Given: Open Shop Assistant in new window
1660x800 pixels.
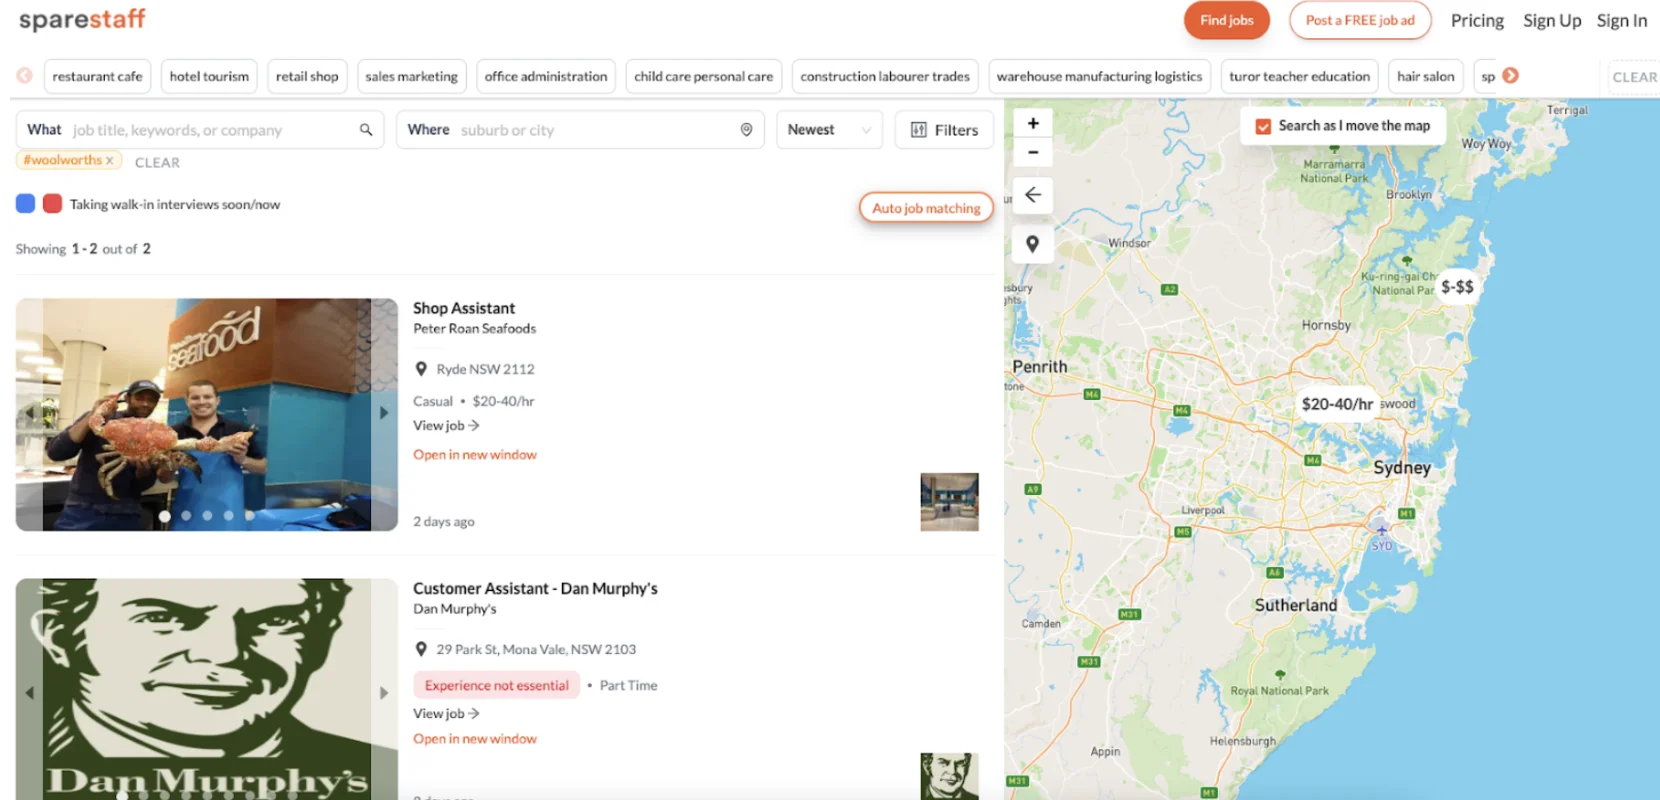Looking at the screenshot, I should [x=475, y=454].
